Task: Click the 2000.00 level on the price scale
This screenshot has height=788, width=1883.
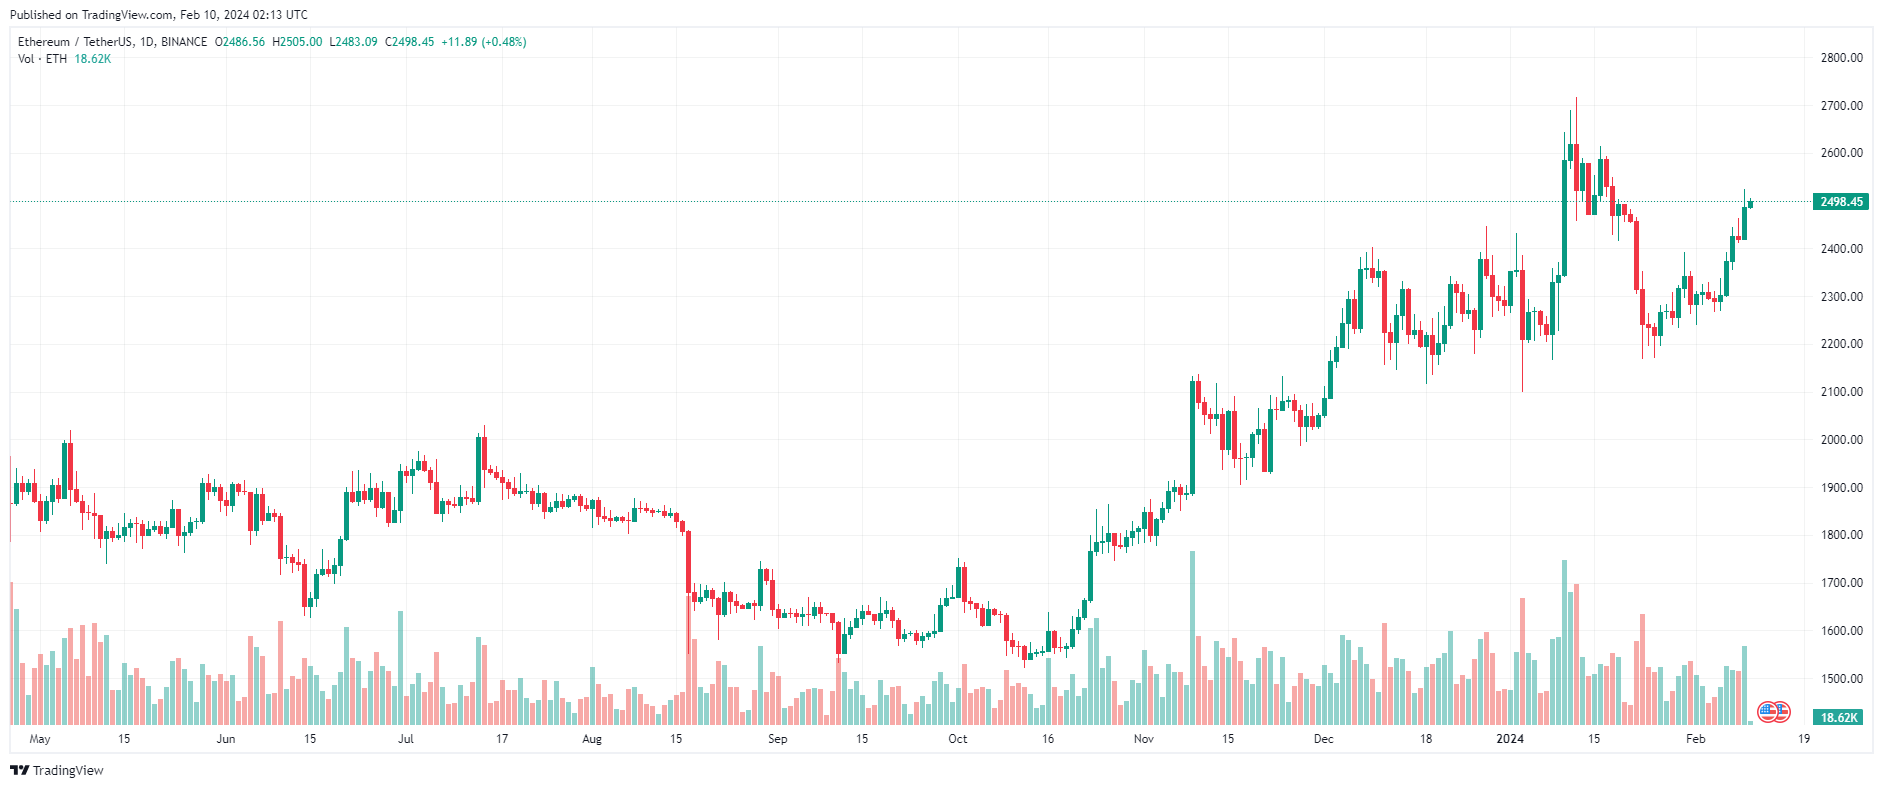Action: click(1842, 440)
